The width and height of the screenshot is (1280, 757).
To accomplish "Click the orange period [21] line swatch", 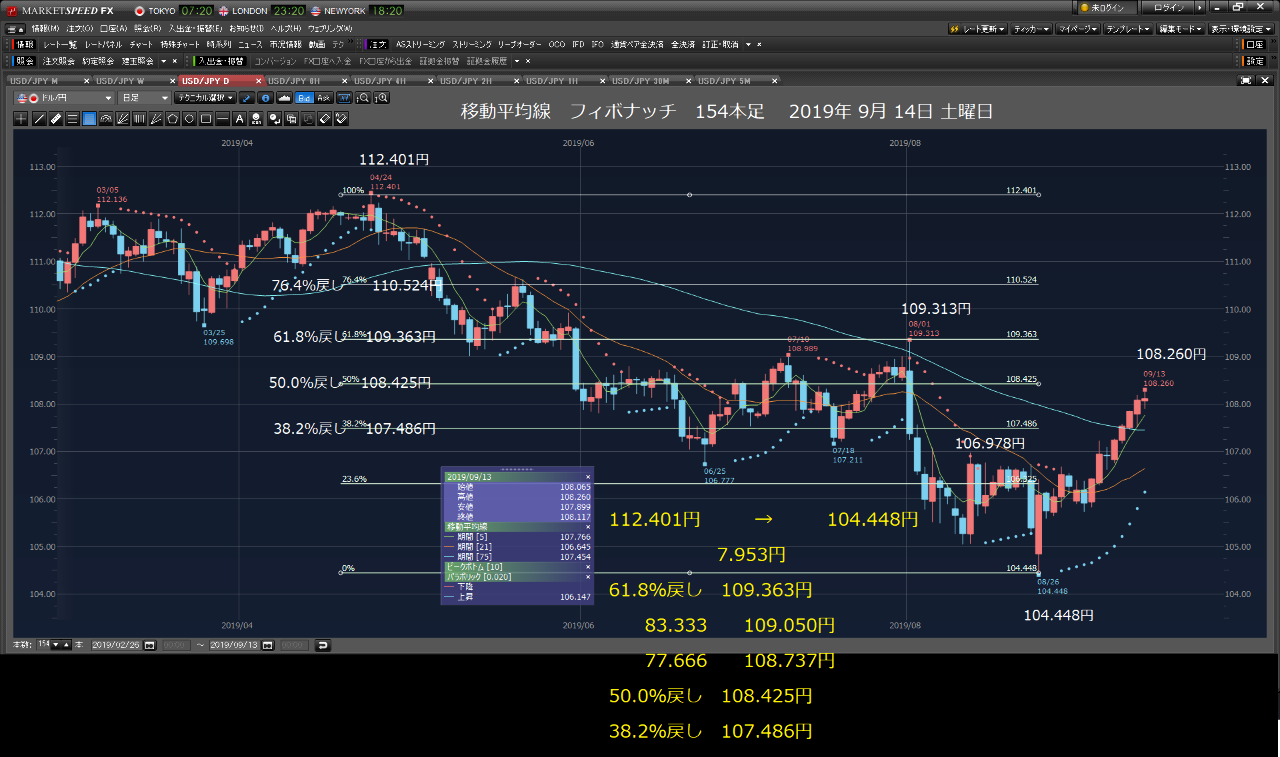I will (449, 547).
